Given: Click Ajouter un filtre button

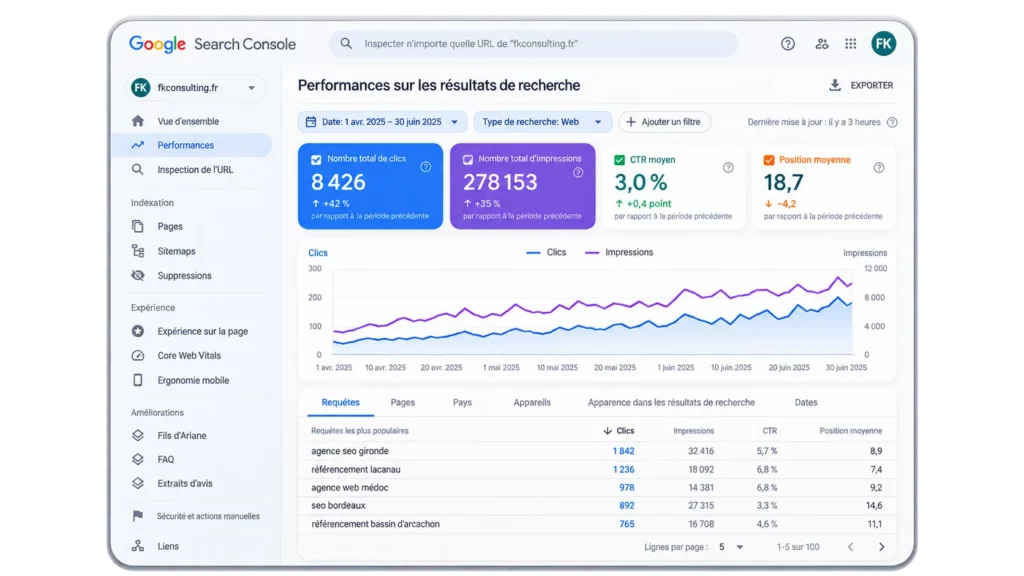Looking at the screenshot, I should click(x=664, y=122).
